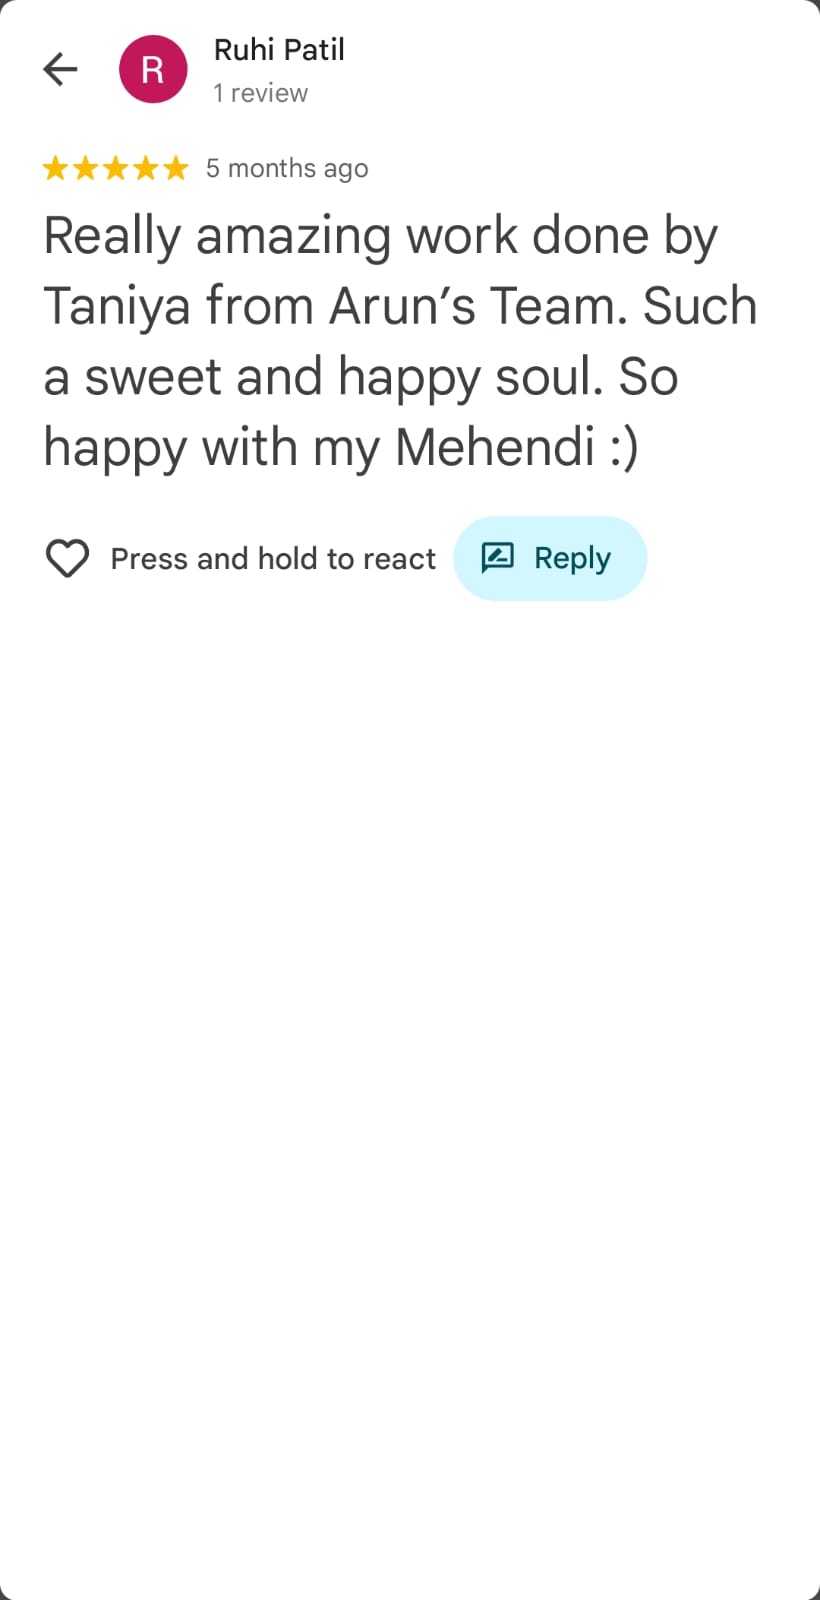The image size is (820, 1600).
Task: Click the first yellow rating star
Action: tap(55, 168)
